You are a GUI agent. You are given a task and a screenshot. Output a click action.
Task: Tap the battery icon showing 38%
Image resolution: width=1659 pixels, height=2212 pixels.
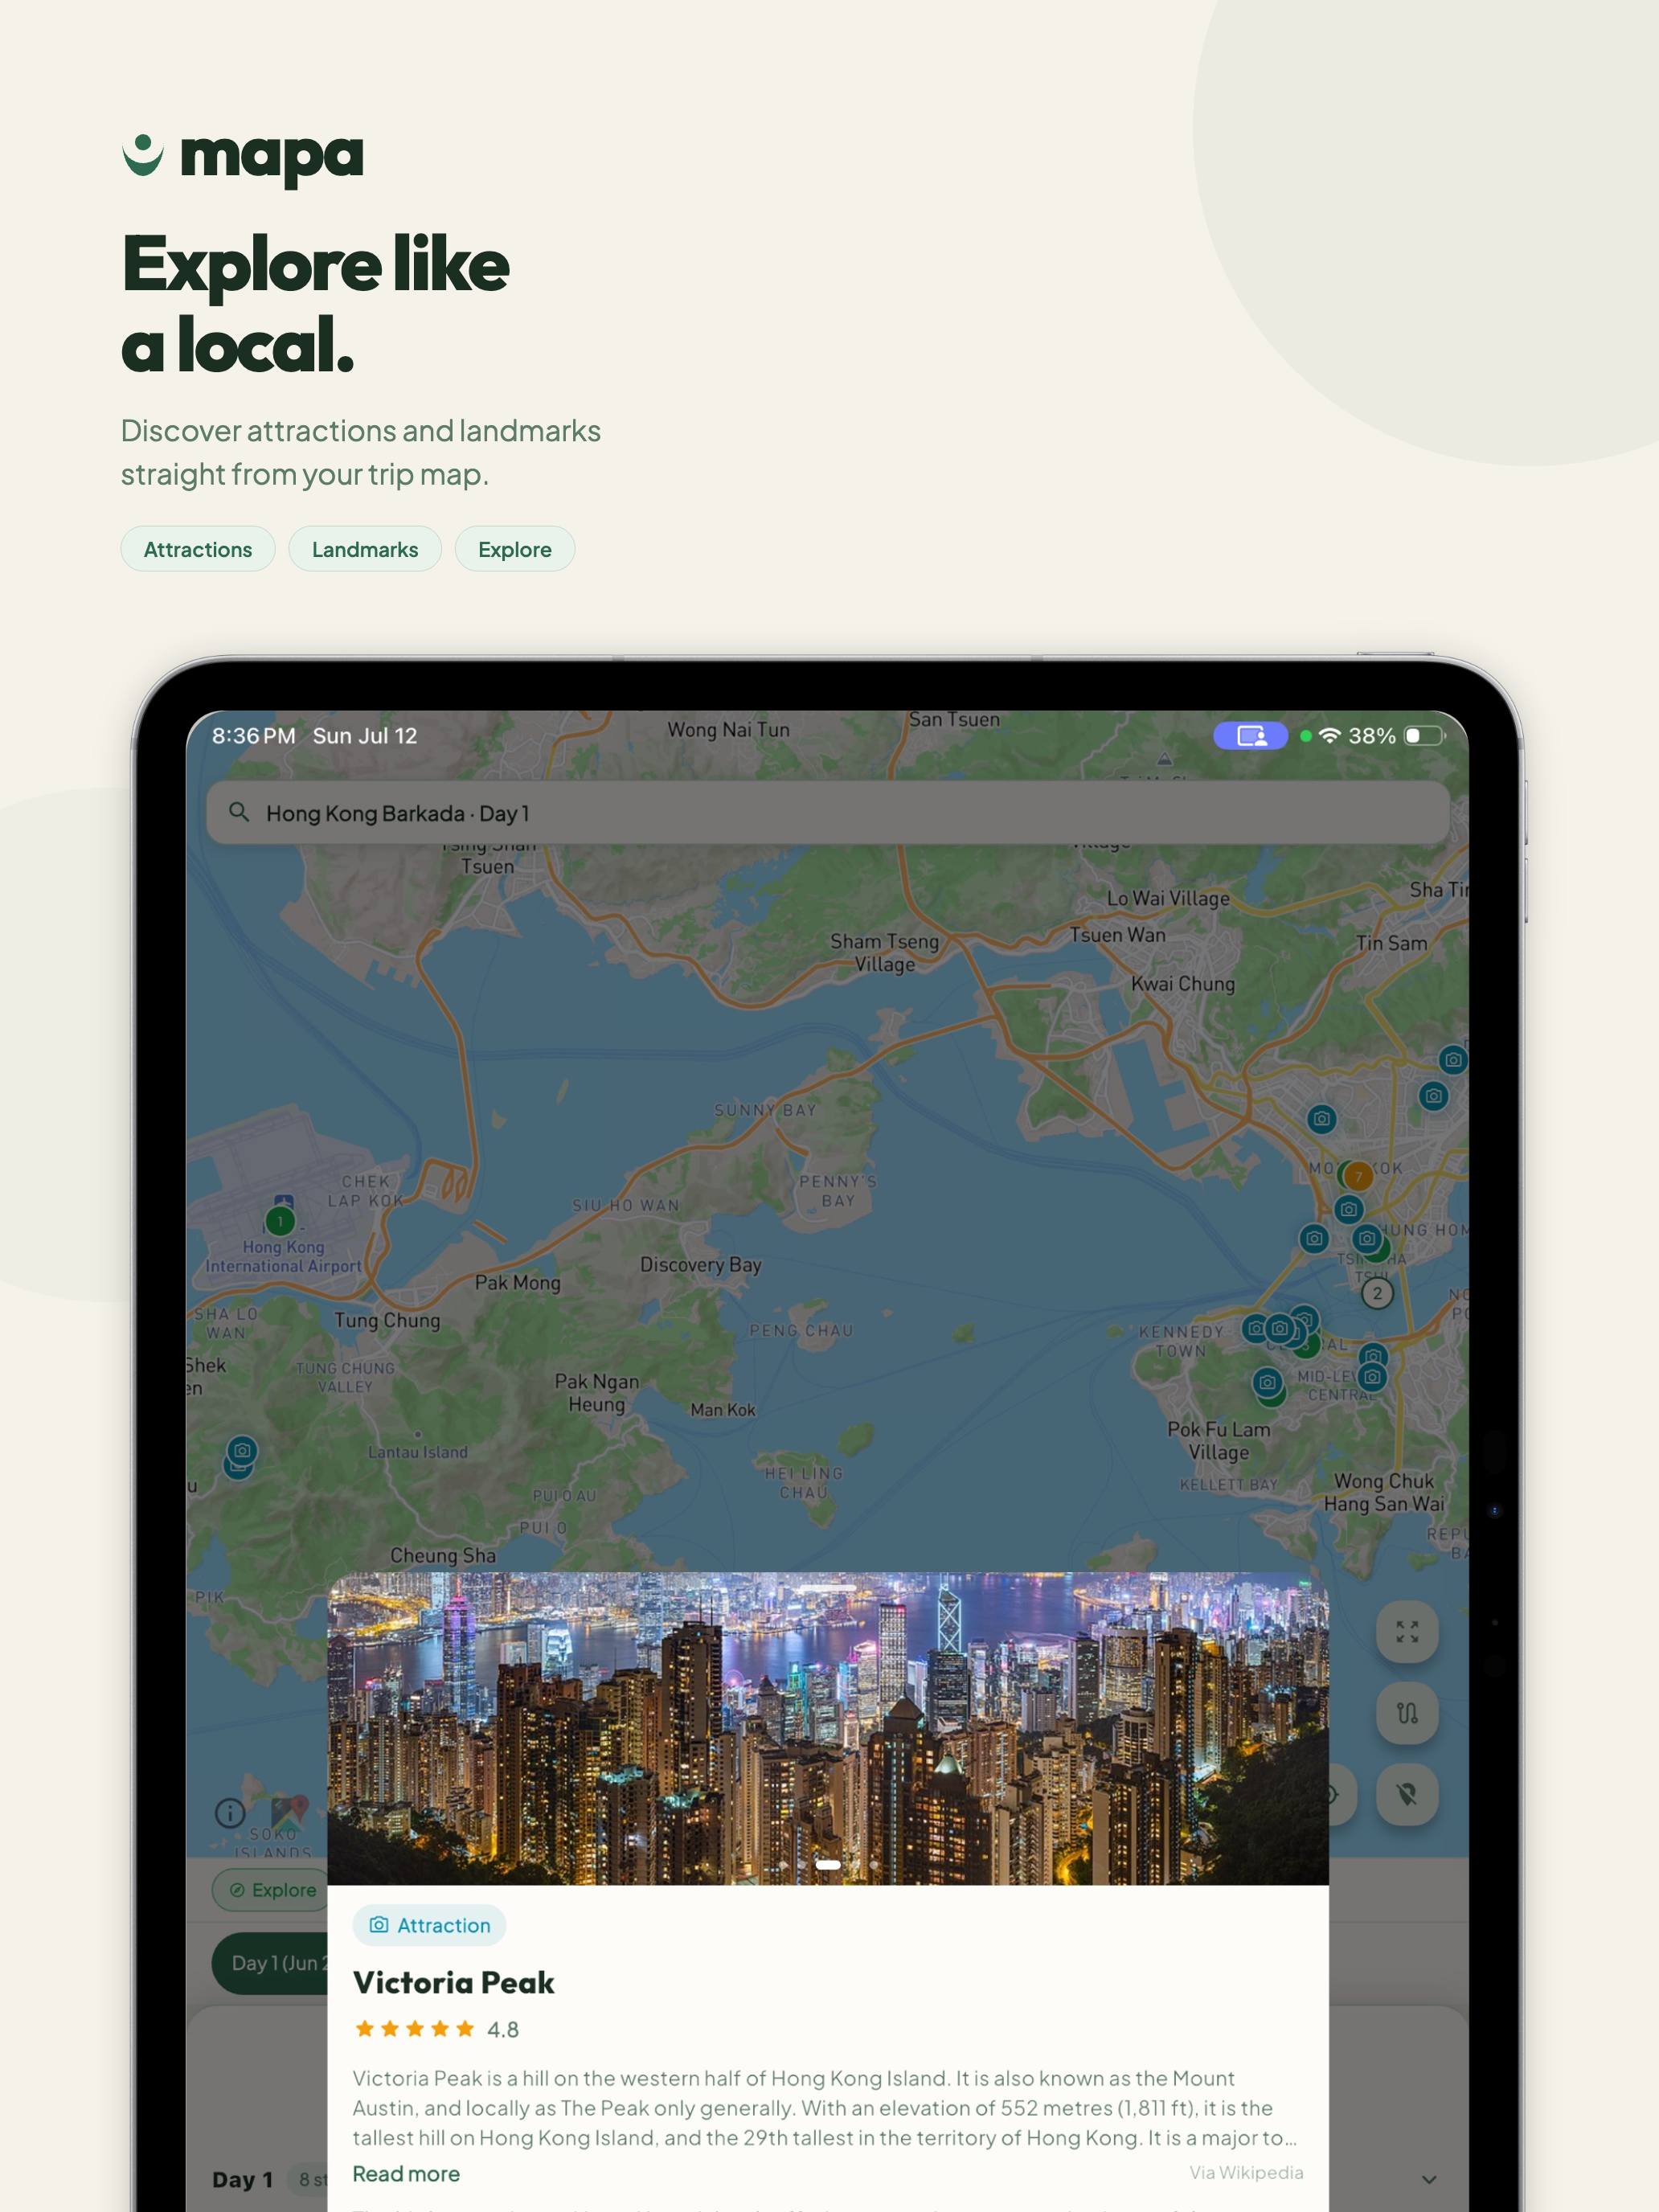[1424, 736]
